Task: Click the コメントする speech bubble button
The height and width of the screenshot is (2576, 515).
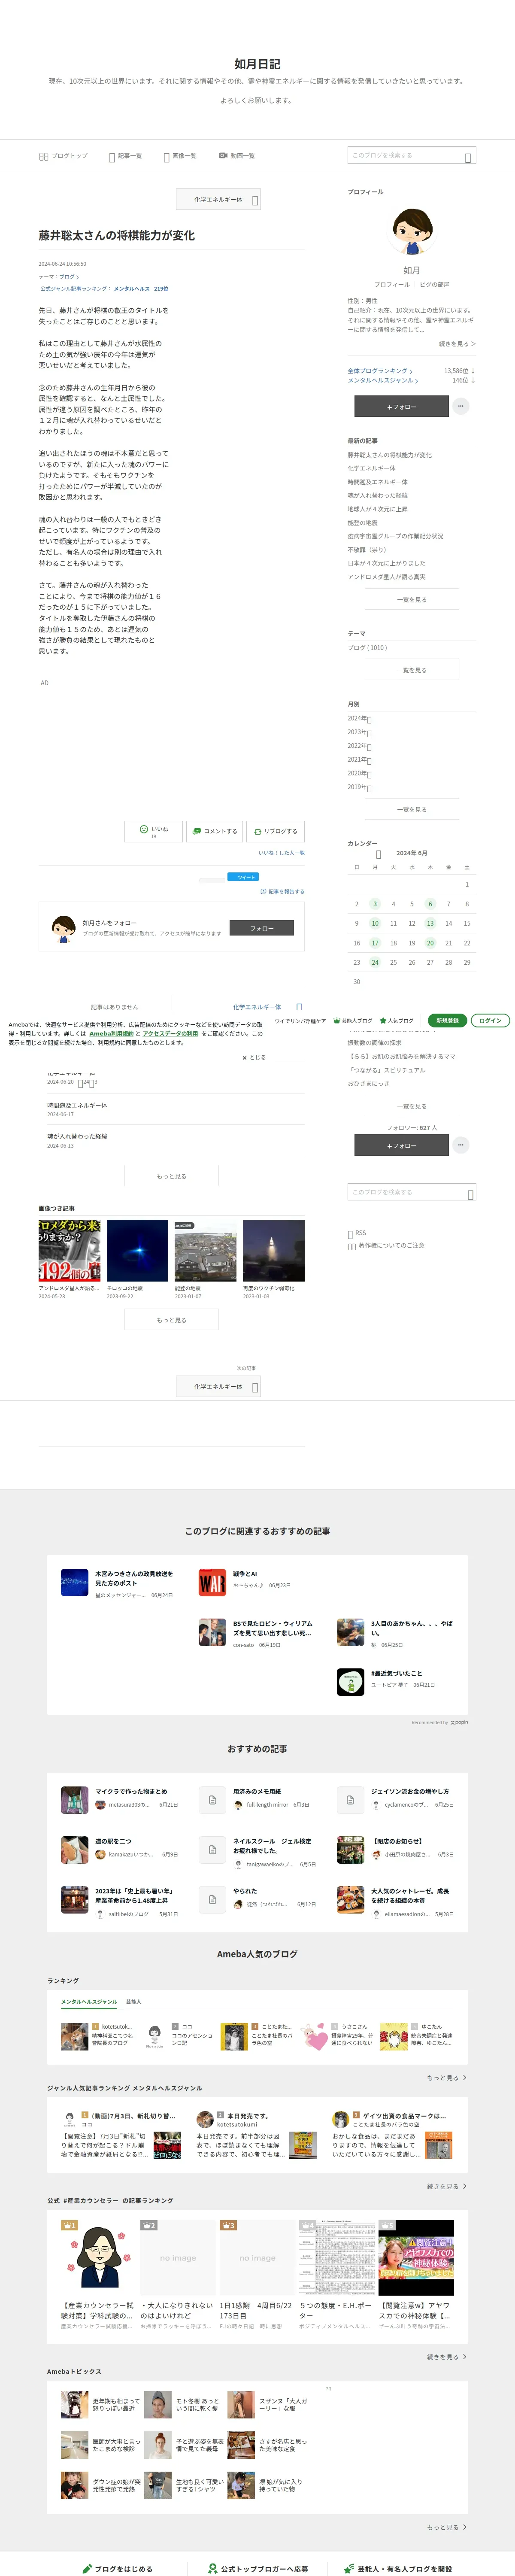Action: (x=214, y=831)
